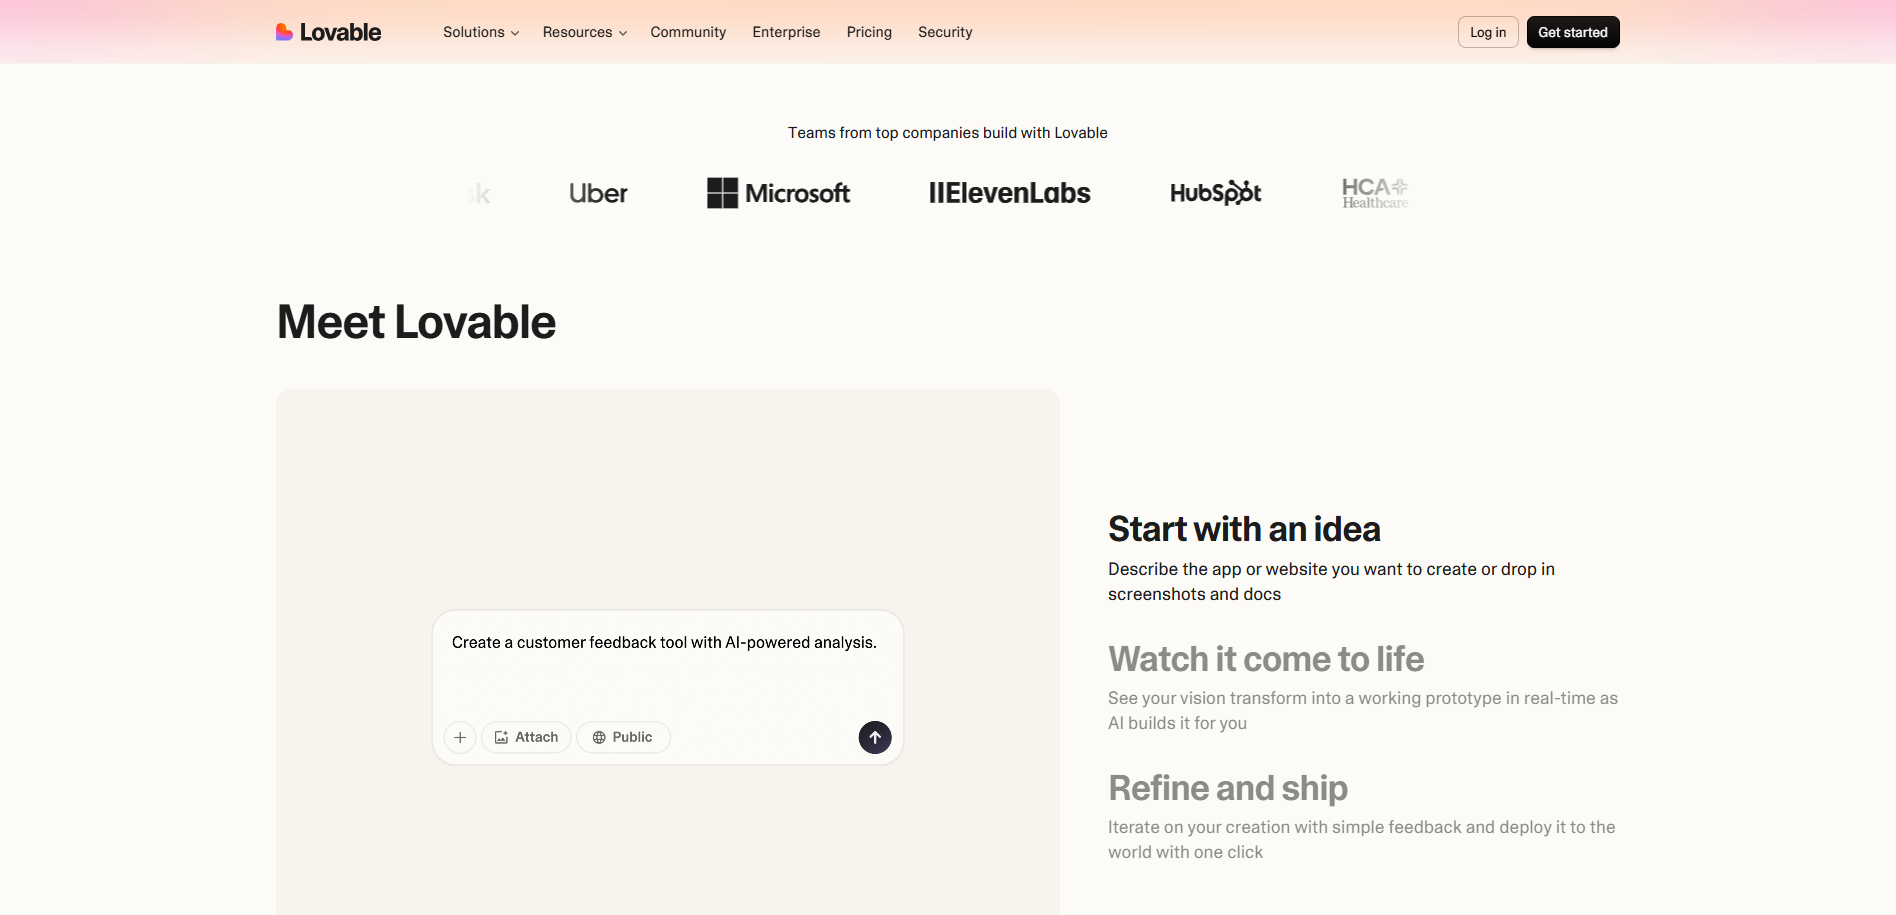
Task: Click 'See your vision transform' description text
Action: coord(1362,710)
